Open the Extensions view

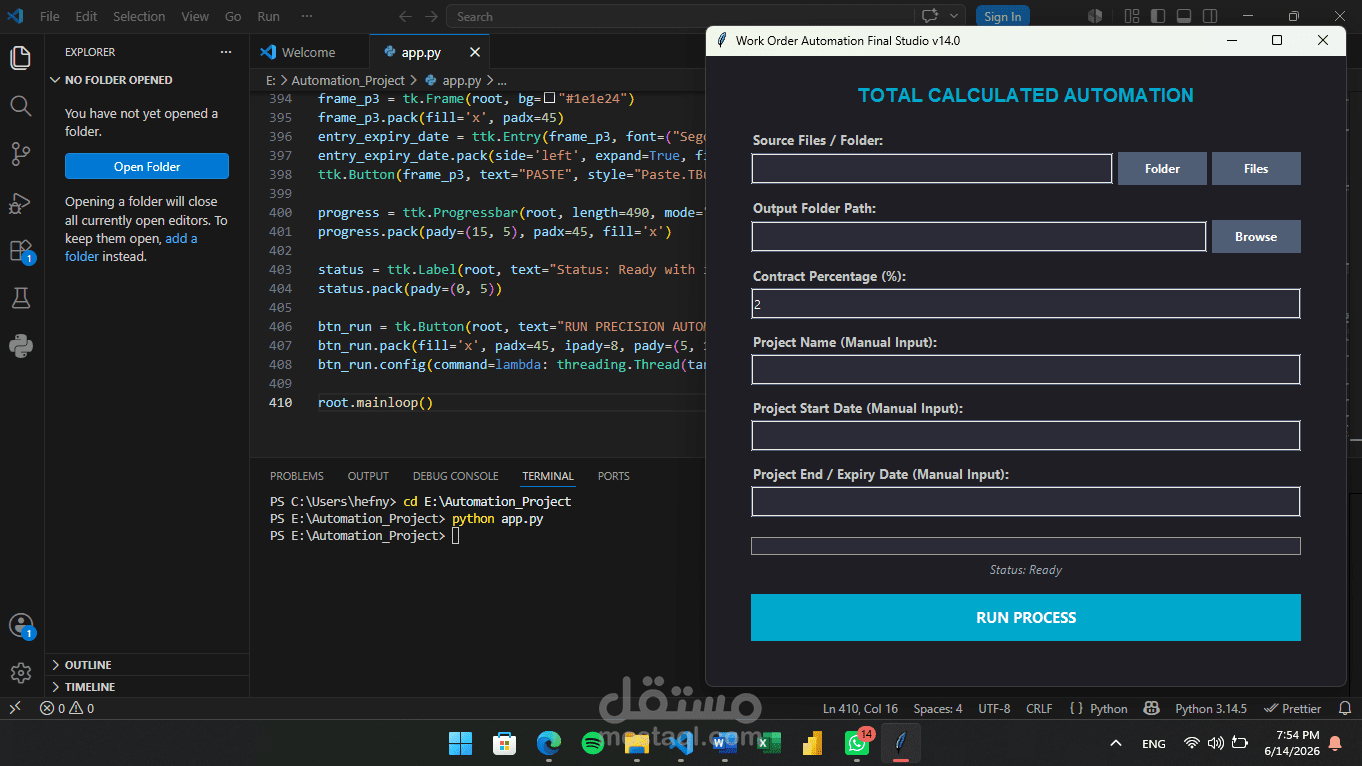click(20, 250)
